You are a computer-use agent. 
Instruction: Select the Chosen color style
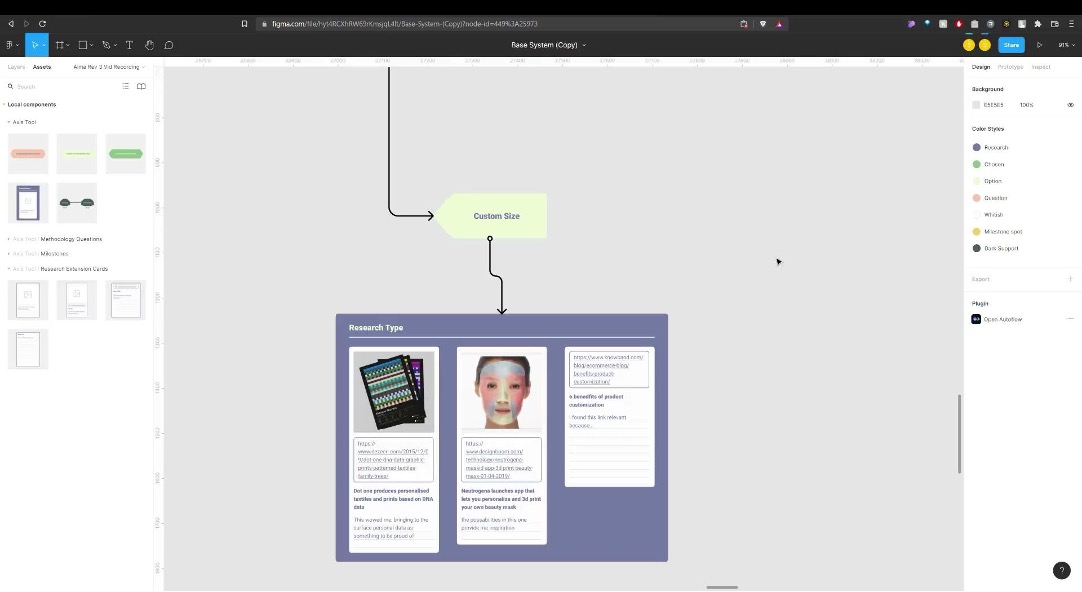point(989,164)
